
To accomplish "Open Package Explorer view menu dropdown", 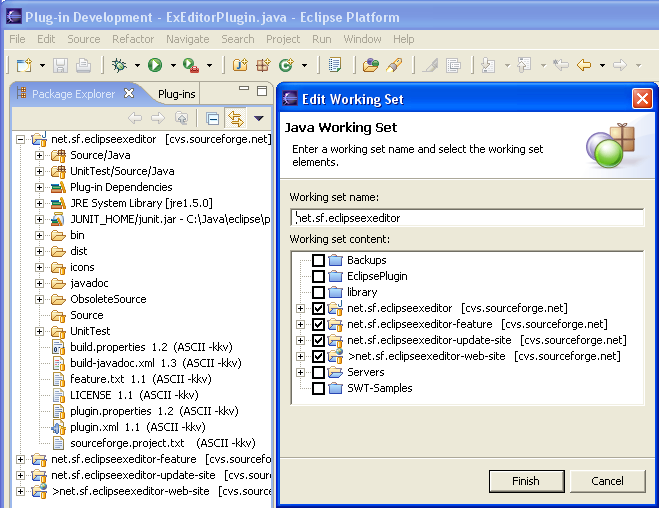I will [x=259, y=118].
